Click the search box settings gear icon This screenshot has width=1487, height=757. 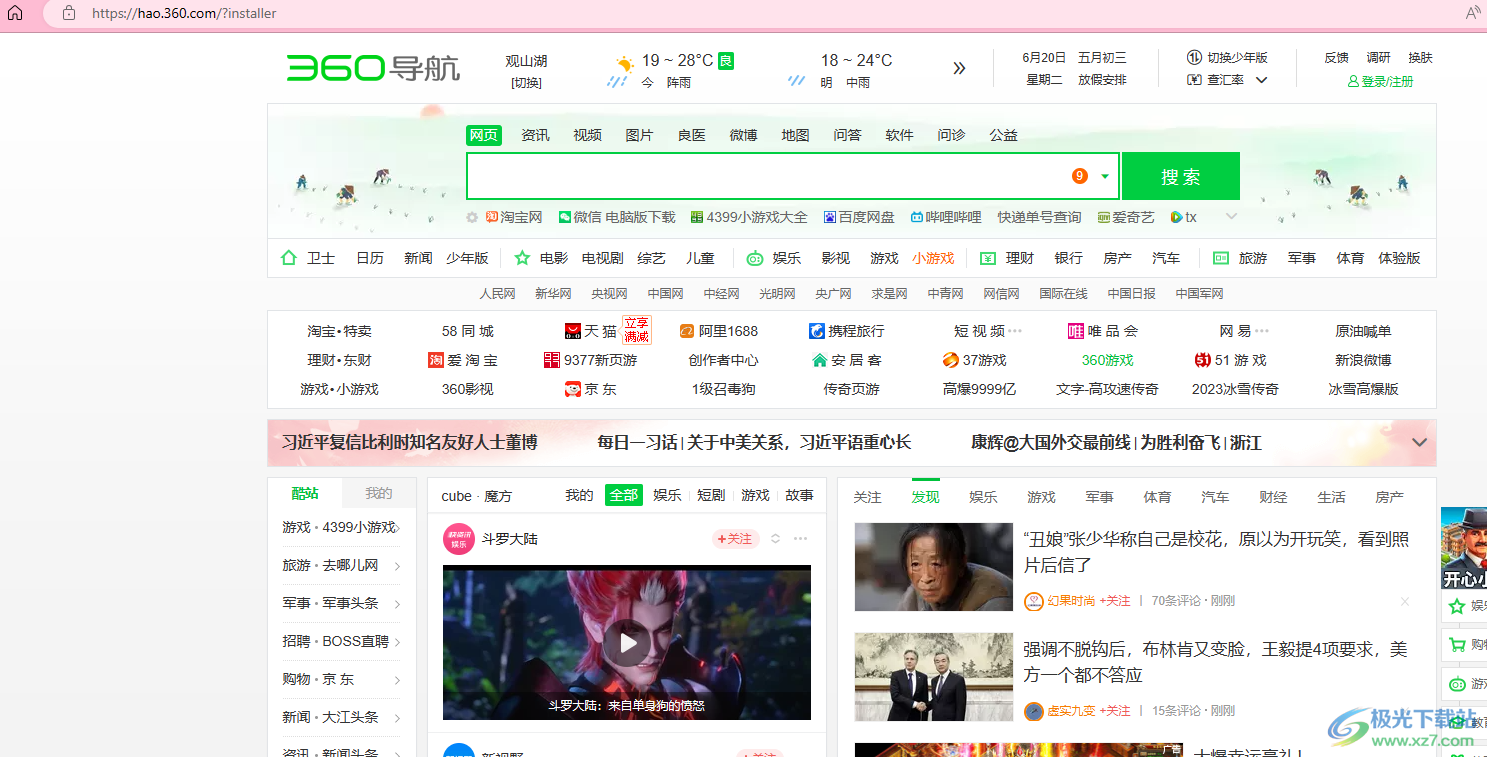tap(473, 217)
